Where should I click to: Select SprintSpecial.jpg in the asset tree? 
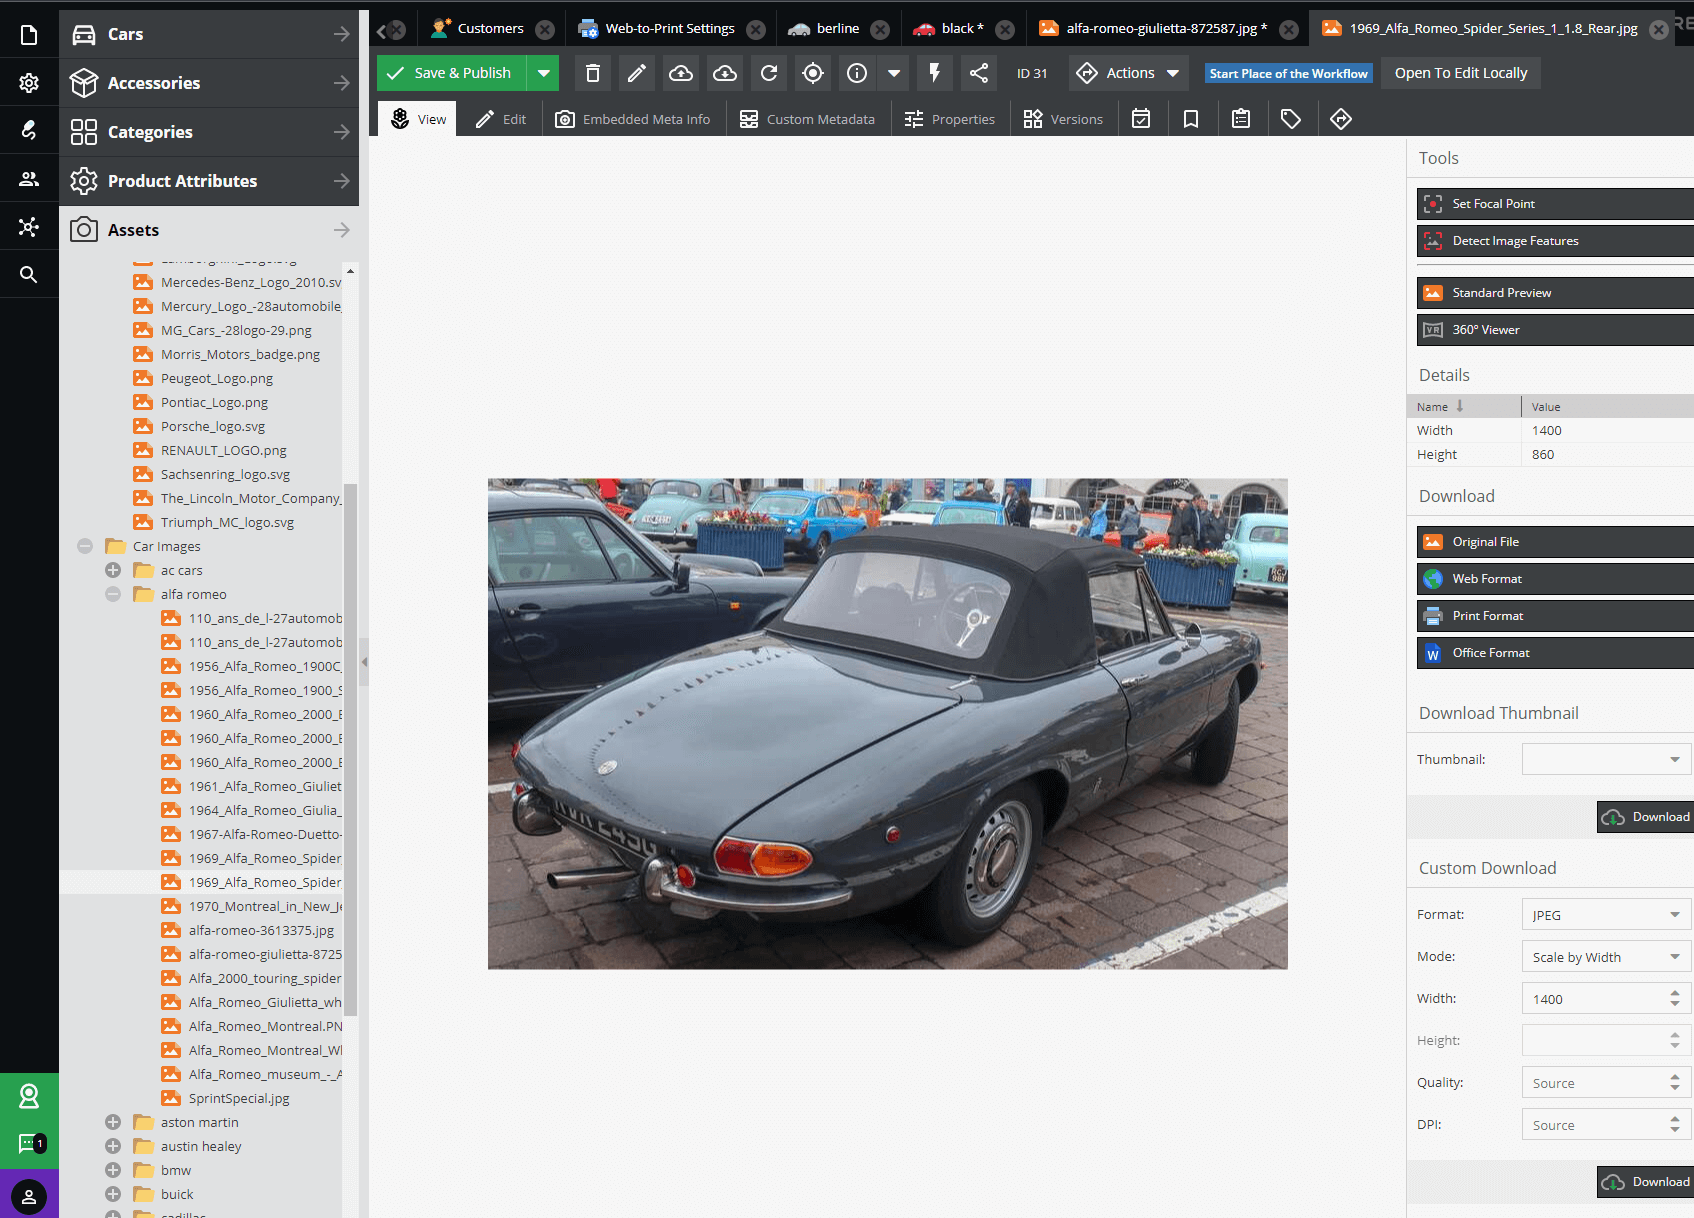[x=239, y=1098]
